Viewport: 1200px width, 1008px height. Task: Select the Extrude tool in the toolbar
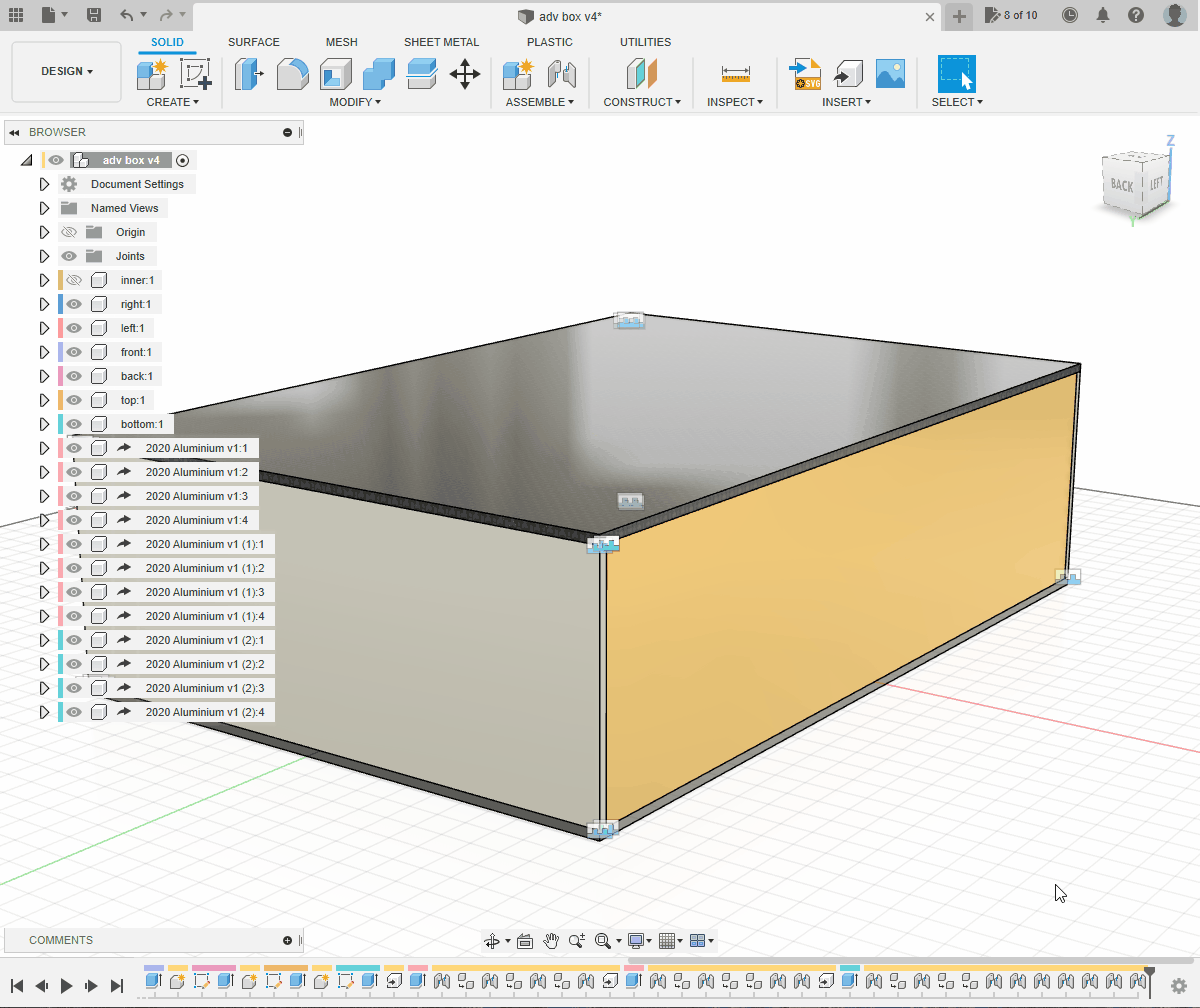[248, 74]
